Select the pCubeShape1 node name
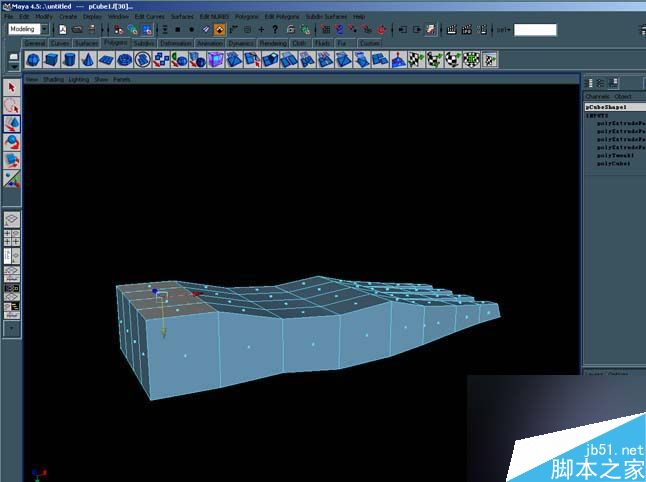Image resolution: width=646 pixels, height=482 pixels. pyautogui.click(x=606, y=107)
